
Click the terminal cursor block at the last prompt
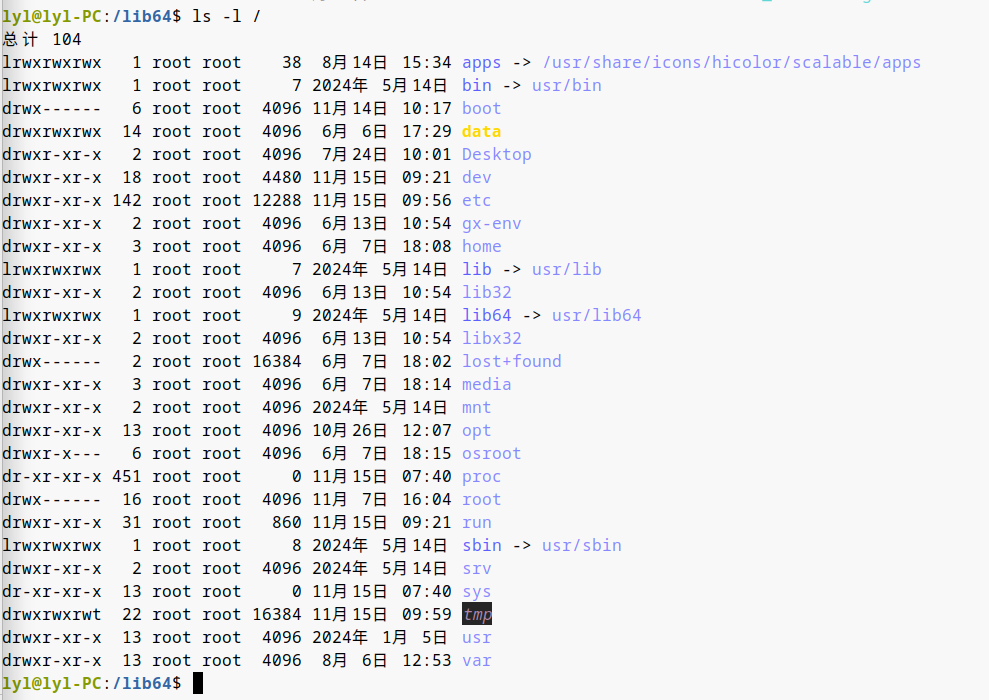coord(197,683)
